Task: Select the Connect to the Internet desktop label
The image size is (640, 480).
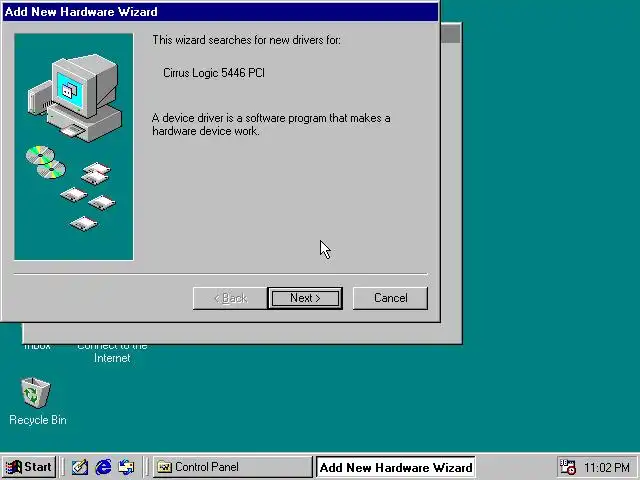Action: tap(112, 352)
